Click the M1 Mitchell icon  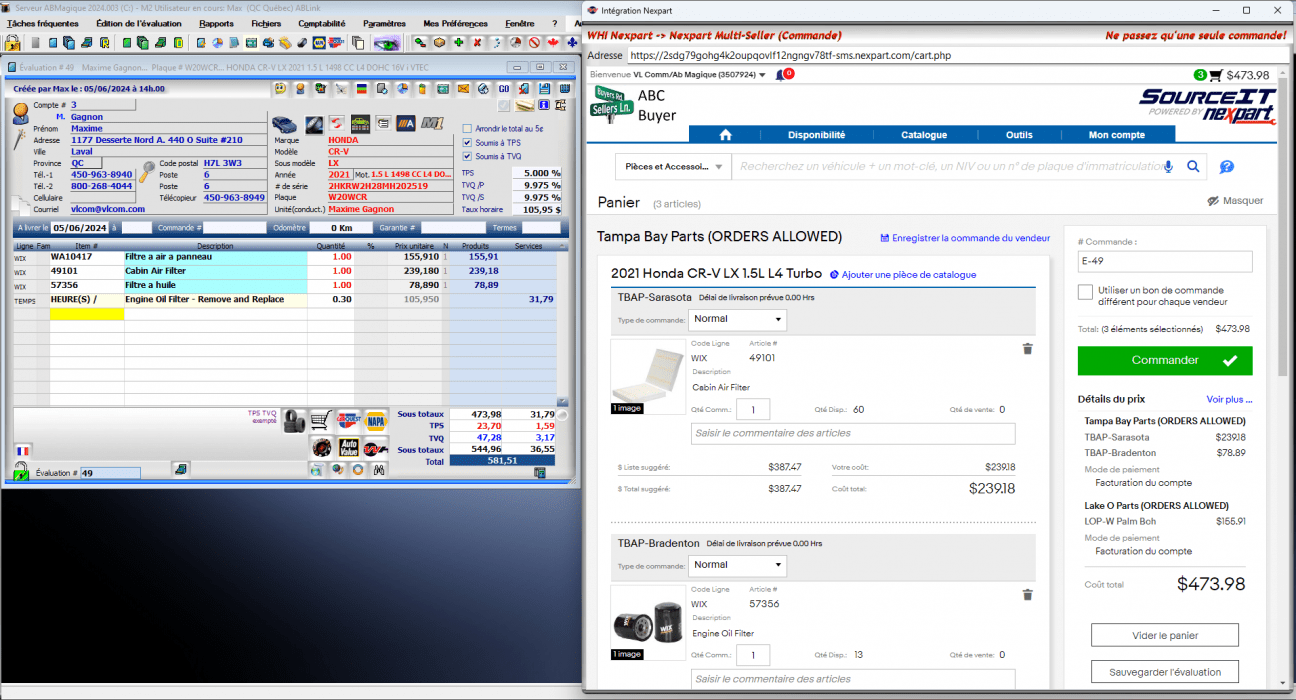(433, 123)
